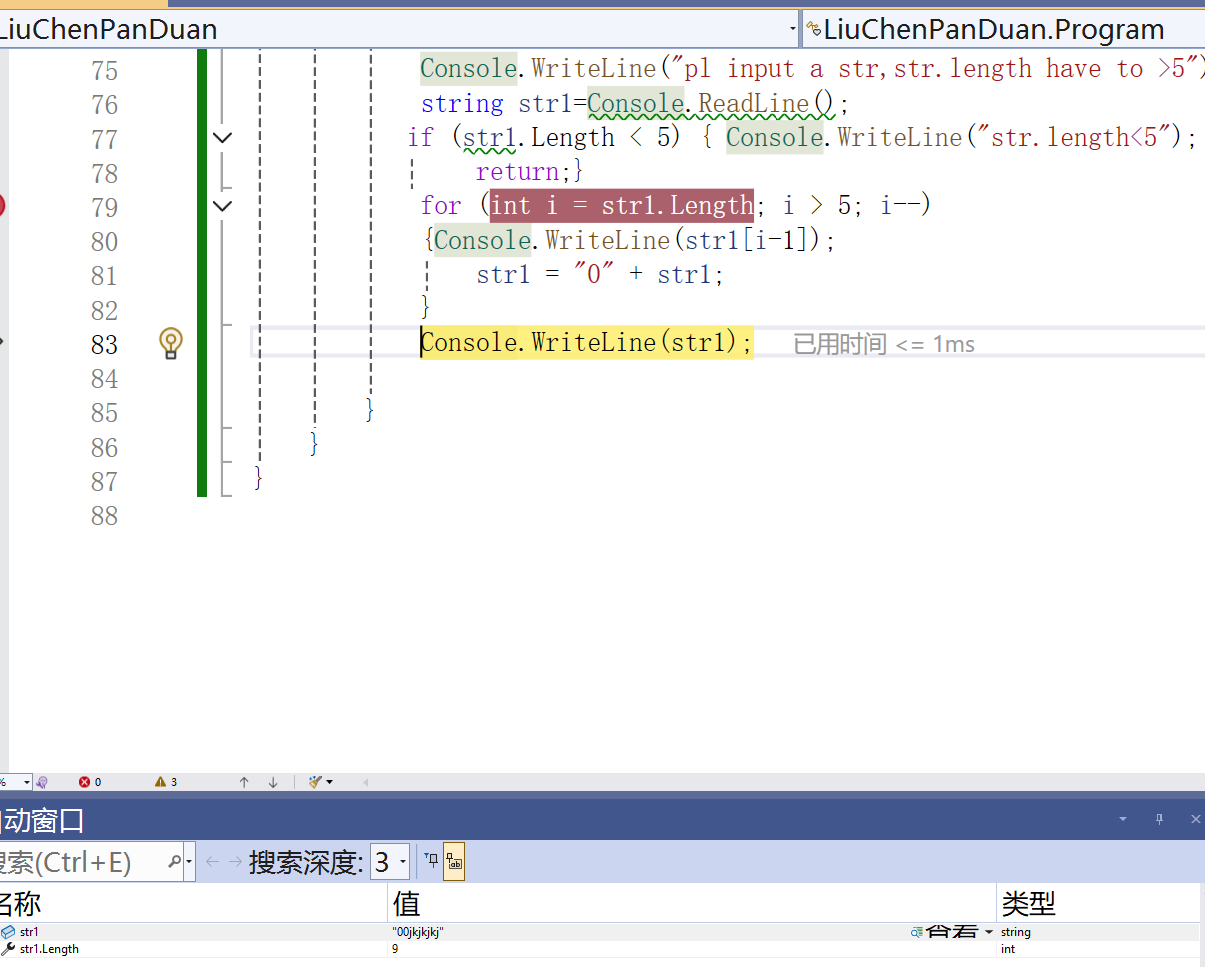
Task: Click line number 83 in gutter
Action: tap(104, 344)
